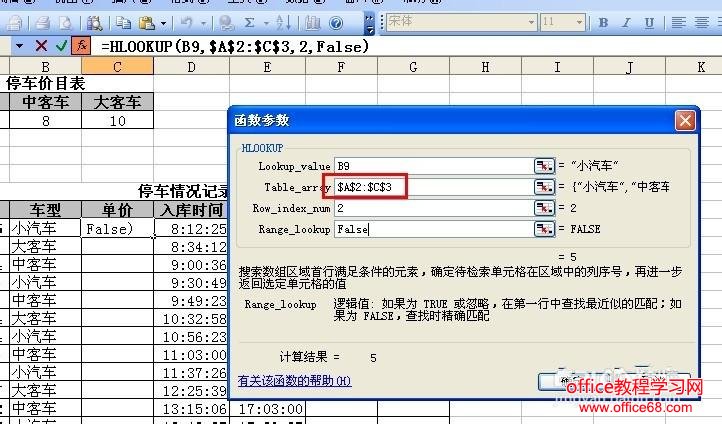722x424 pixels.
Task: Select column J header
Action: pyautogui.click(x=629, y=67)
